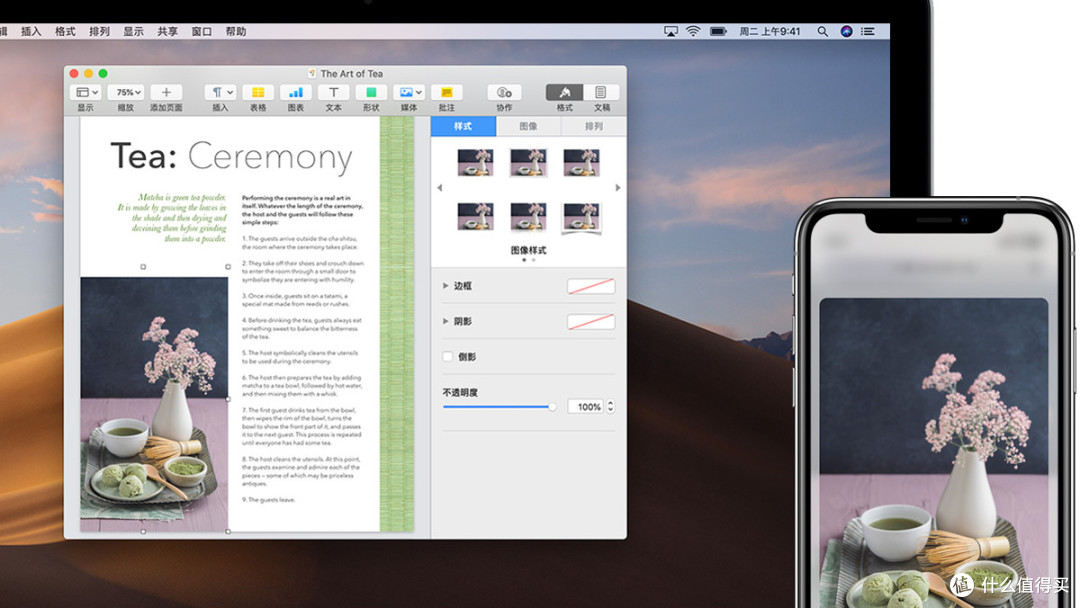Click the Tea: Ceremony heading text
1080x608 pixels.
coord(231,156)
